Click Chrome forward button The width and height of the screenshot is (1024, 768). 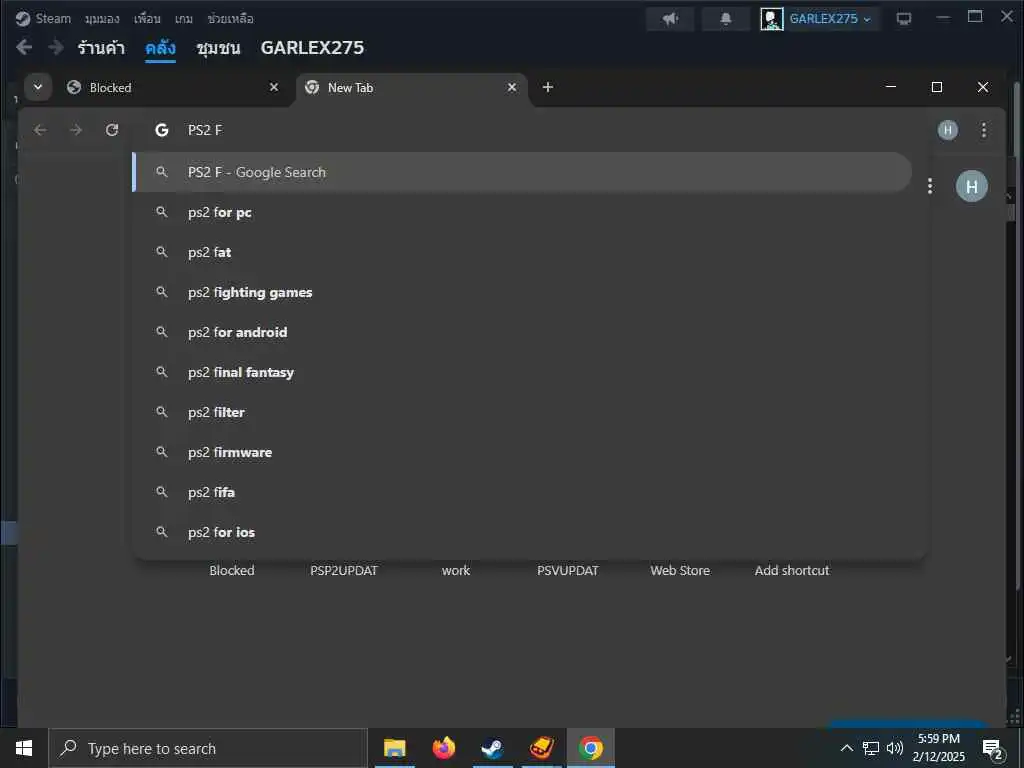pyautogui.click(x=76, y=130)
